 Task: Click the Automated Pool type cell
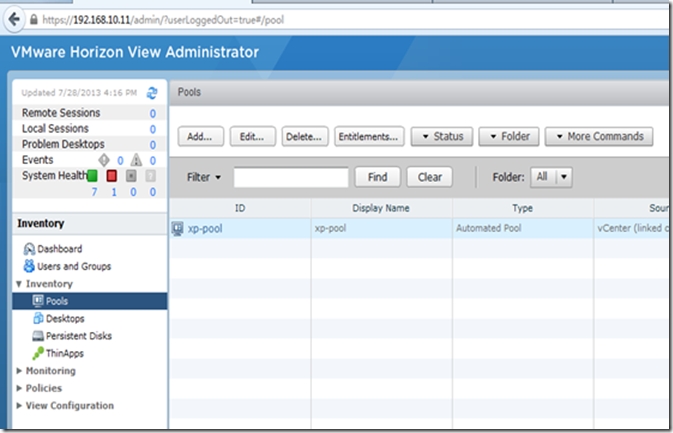point(523,228)
